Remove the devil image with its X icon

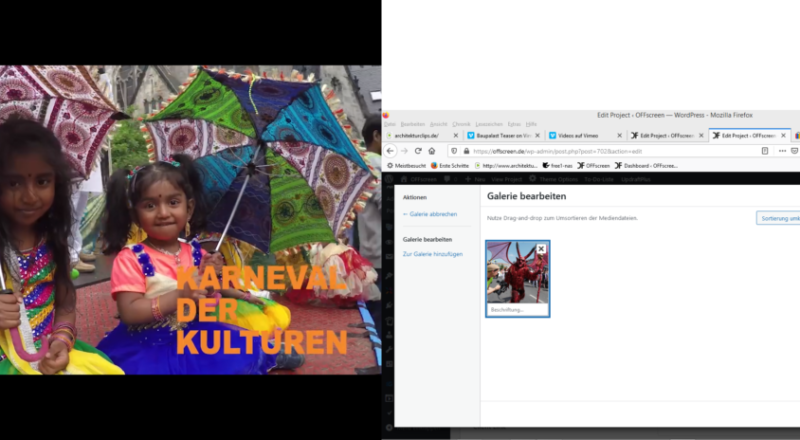tap(541, 249)
